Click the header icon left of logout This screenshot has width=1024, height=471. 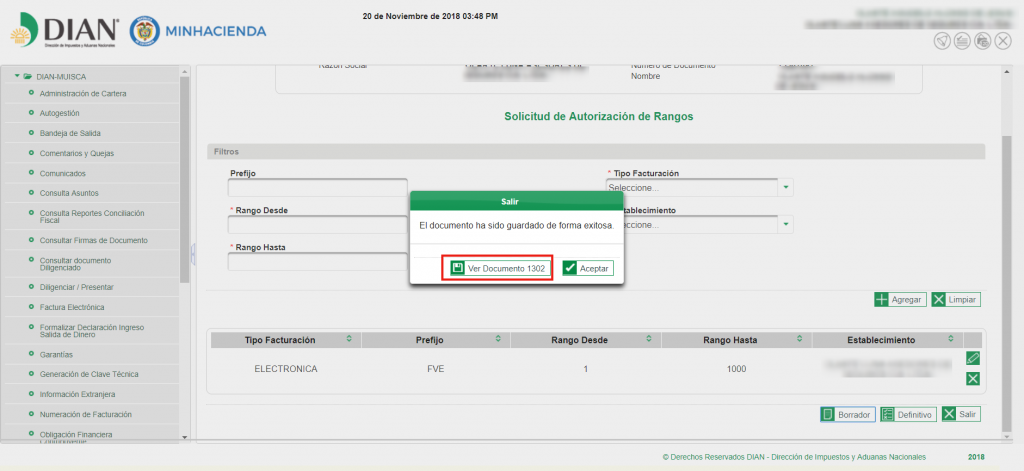pos(982,40)
